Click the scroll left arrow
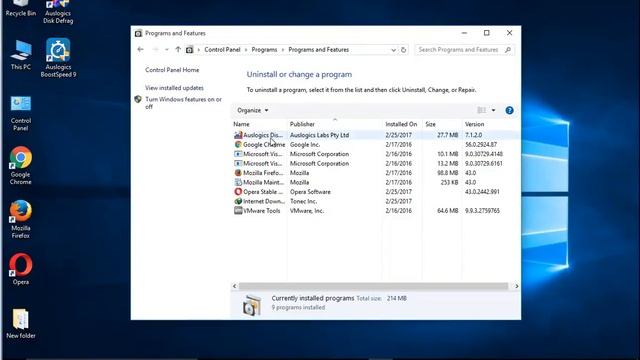This screenshot has height=360, width=640. click(234, 286)
